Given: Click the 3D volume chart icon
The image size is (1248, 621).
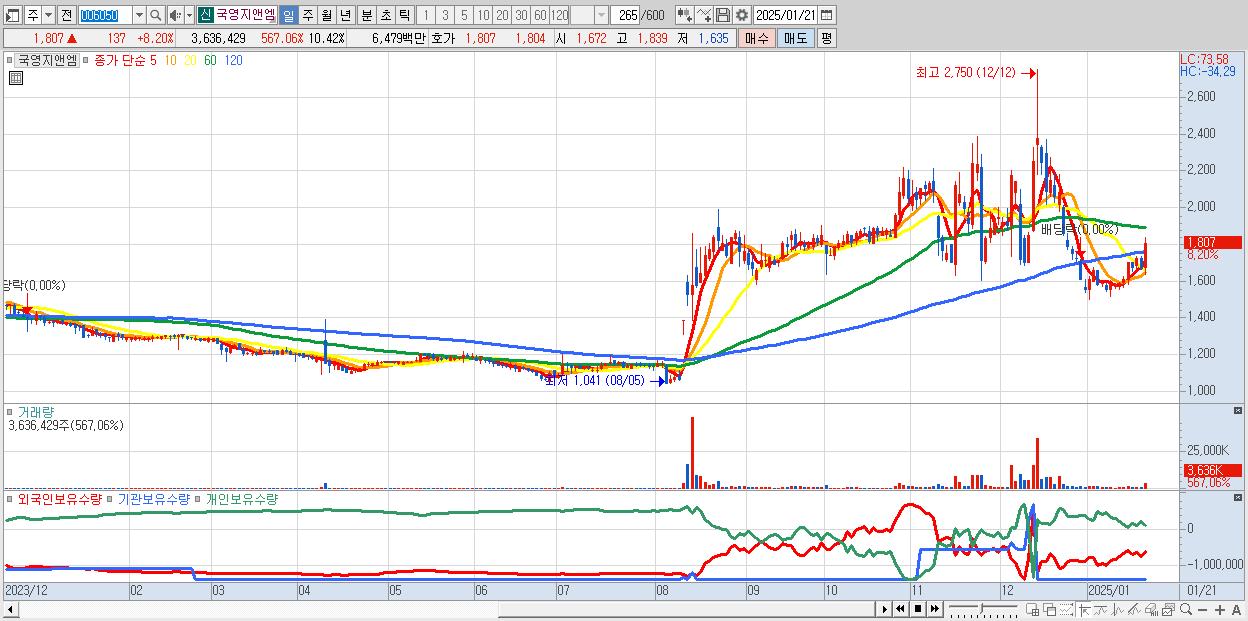Looking at the screenshot, I should pyautogui.click(x=1151, y=609).
